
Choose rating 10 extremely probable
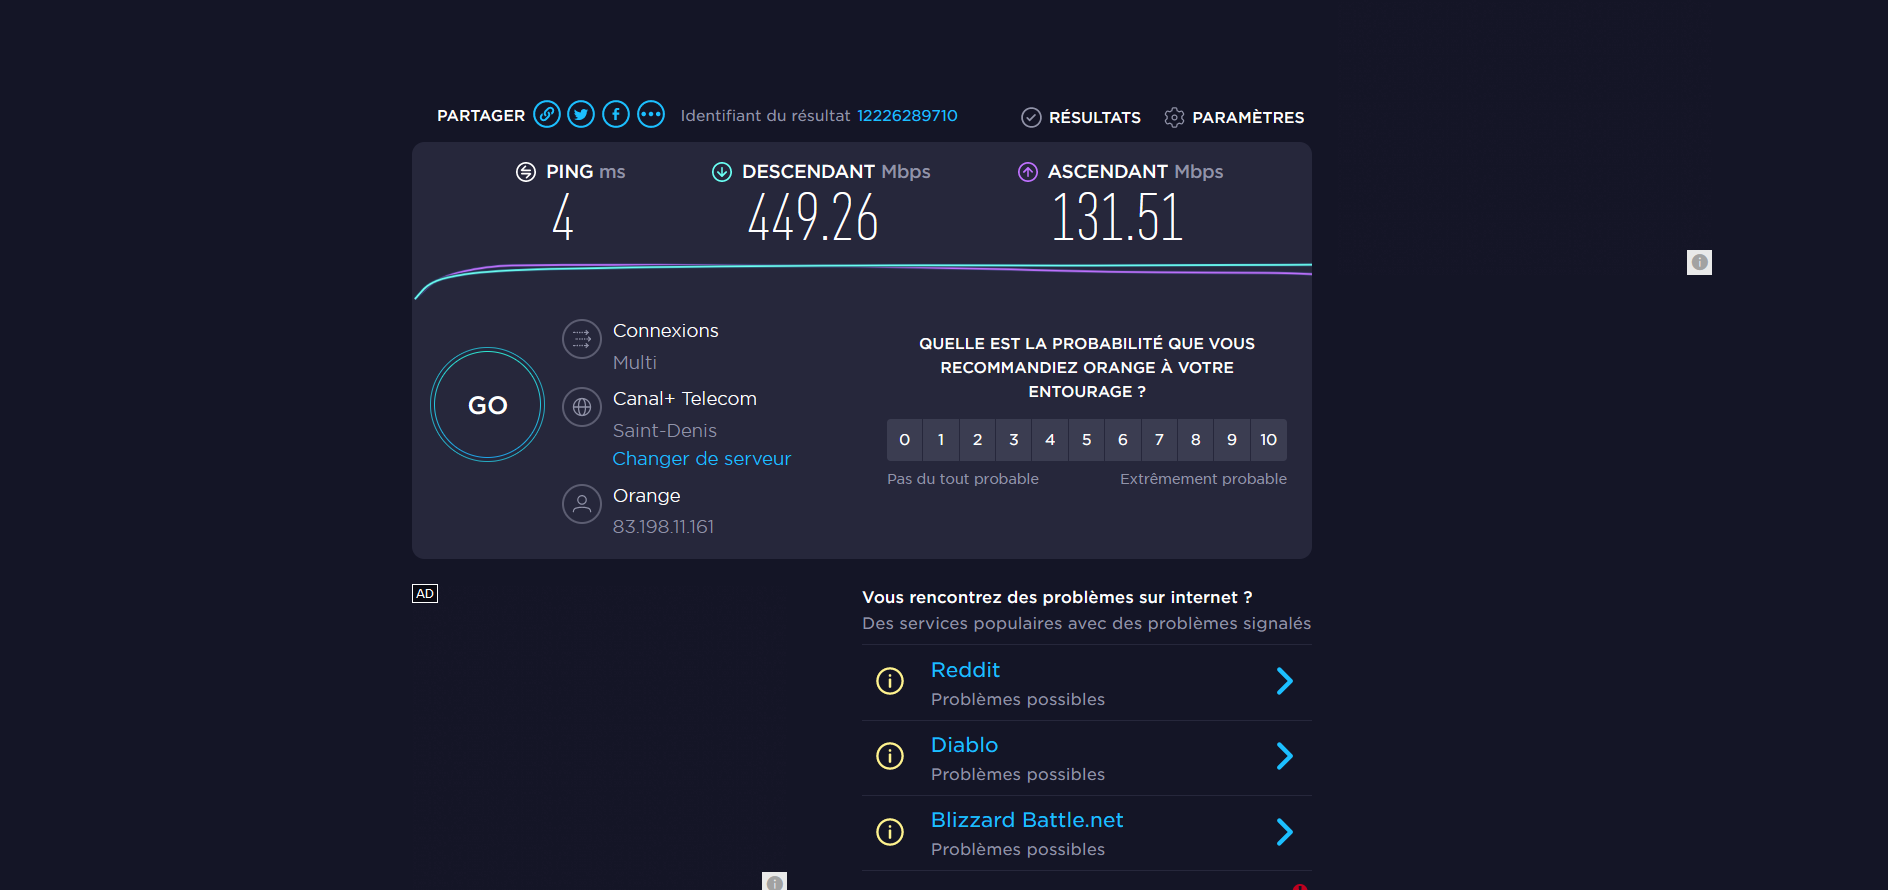pos(1268,440)
